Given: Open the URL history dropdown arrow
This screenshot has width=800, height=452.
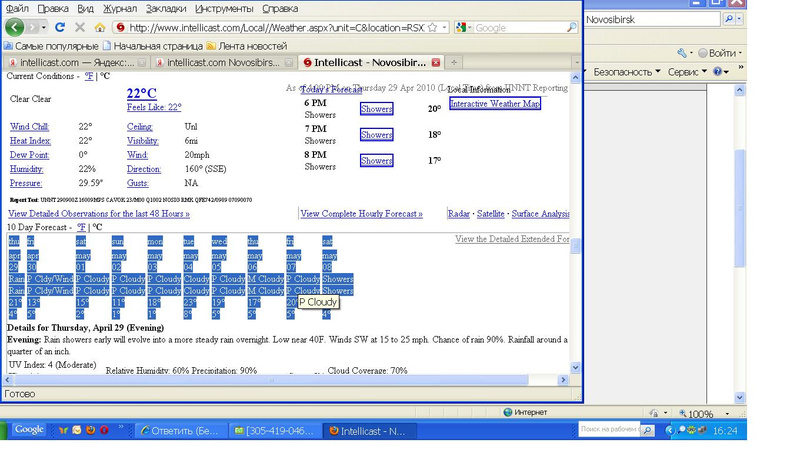Looking at the screenshot, I should [445, 28].
